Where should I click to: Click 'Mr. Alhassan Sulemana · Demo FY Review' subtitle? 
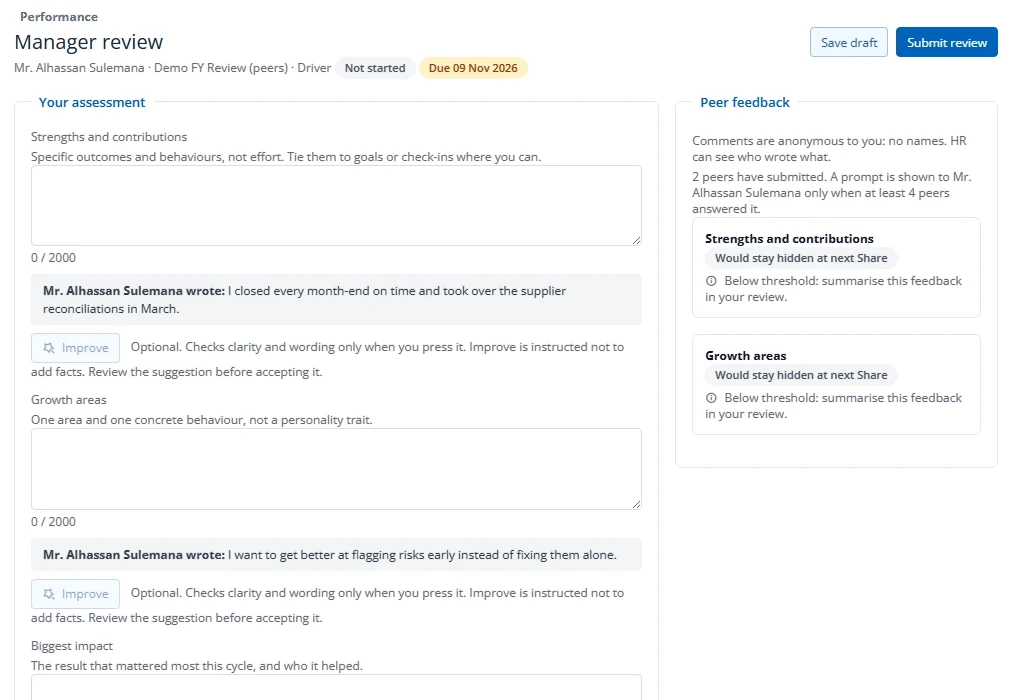(172, 68)
